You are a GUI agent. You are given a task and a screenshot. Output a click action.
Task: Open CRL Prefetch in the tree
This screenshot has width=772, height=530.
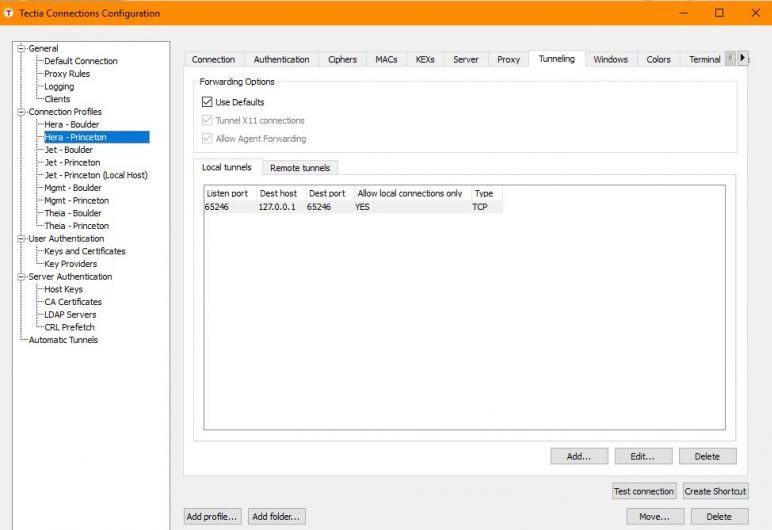[x=69, y=327]
